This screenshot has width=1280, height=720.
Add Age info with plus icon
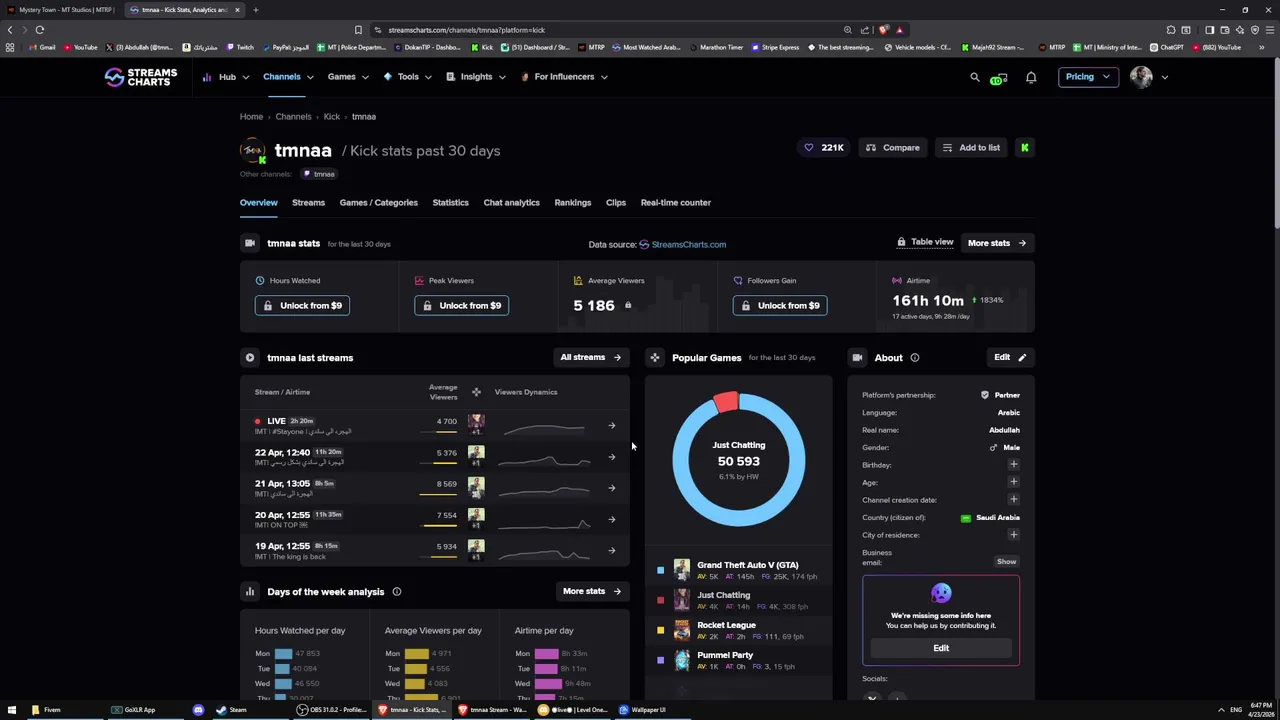[x=1014, y=482]
